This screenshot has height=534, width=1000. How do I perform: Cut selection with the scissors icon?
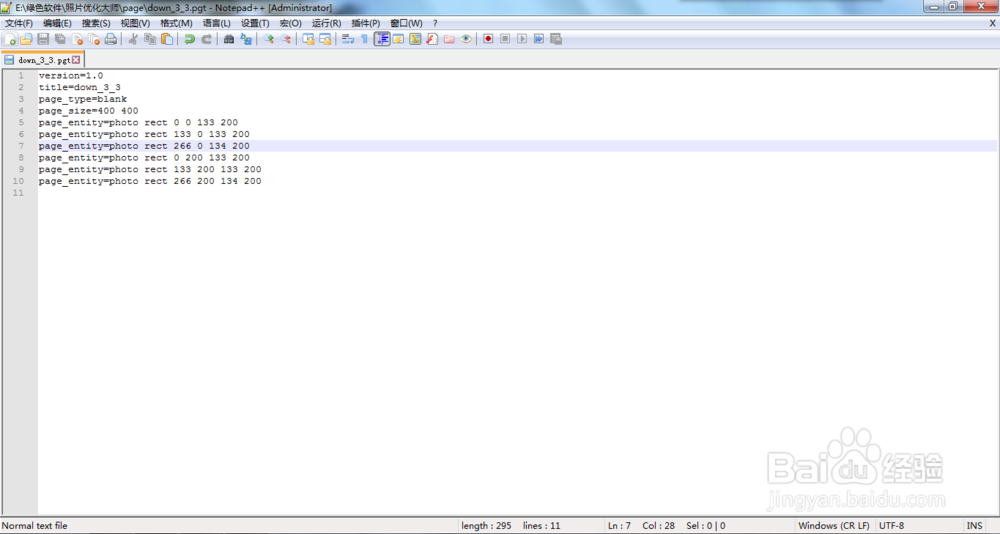[x=133, y=39]
